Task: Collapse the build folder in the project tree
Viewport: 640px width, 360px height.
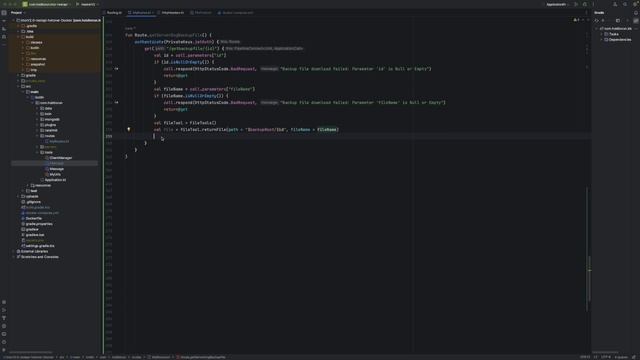Action: click(x=18, y=37)
